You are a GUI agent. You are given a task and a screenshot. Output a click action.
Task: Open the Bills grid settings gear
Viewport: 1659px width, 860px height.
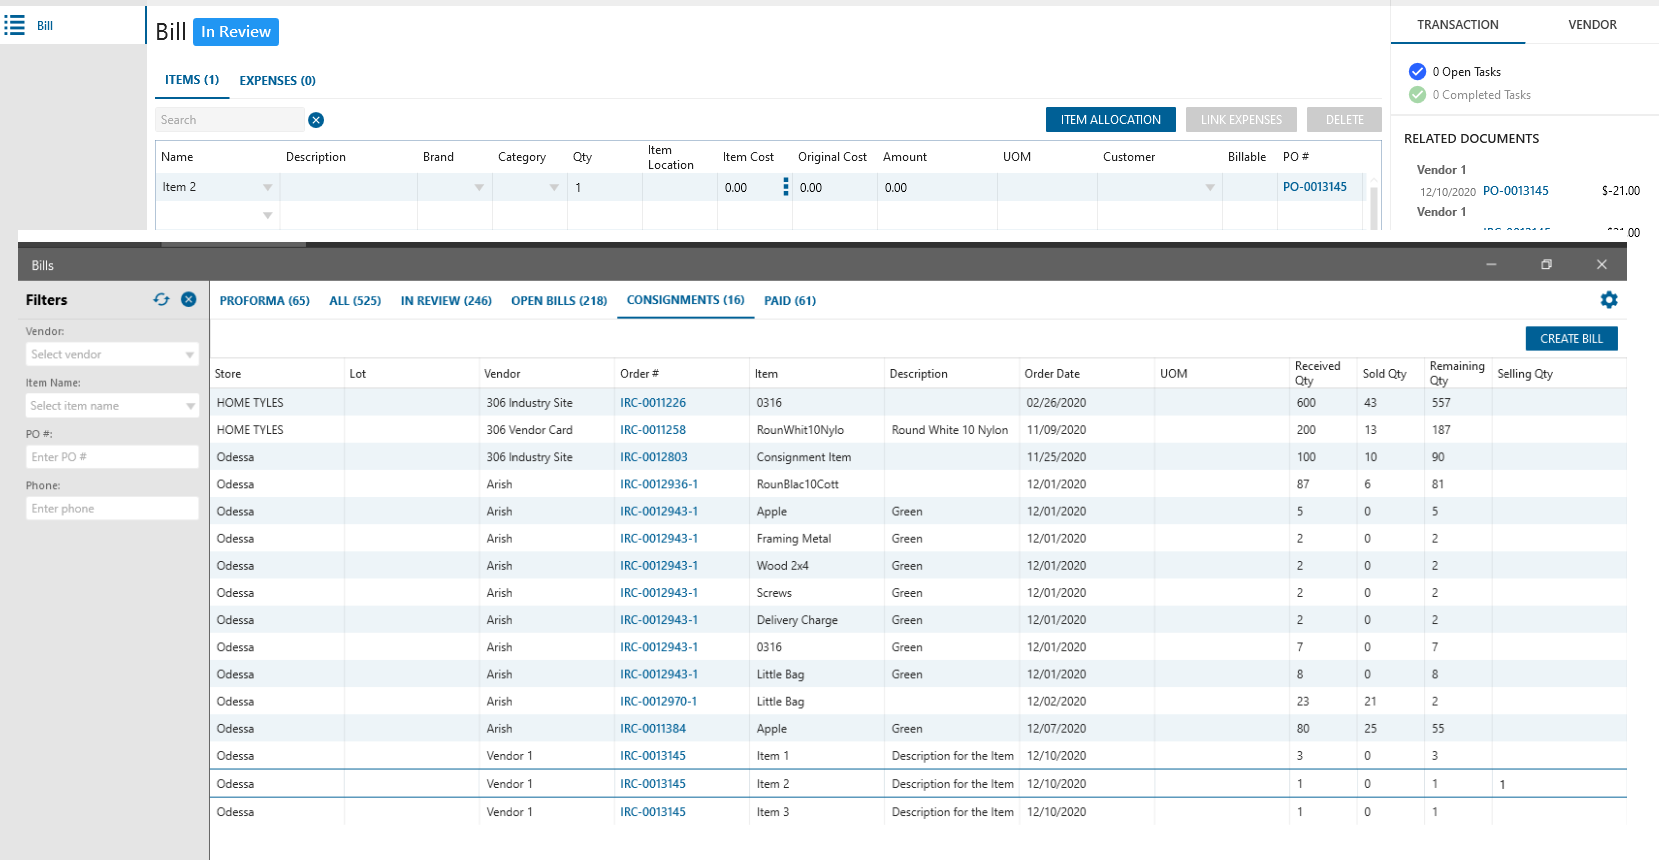coord(1608,300)
